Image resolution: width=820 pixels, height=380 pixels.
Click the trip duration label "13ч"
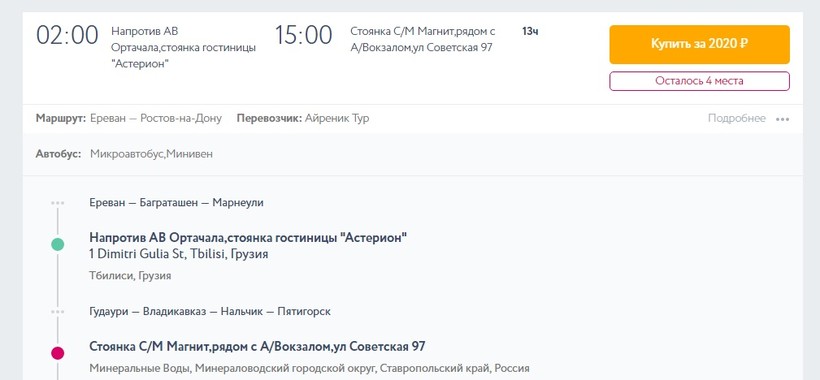tap(530, 31)
